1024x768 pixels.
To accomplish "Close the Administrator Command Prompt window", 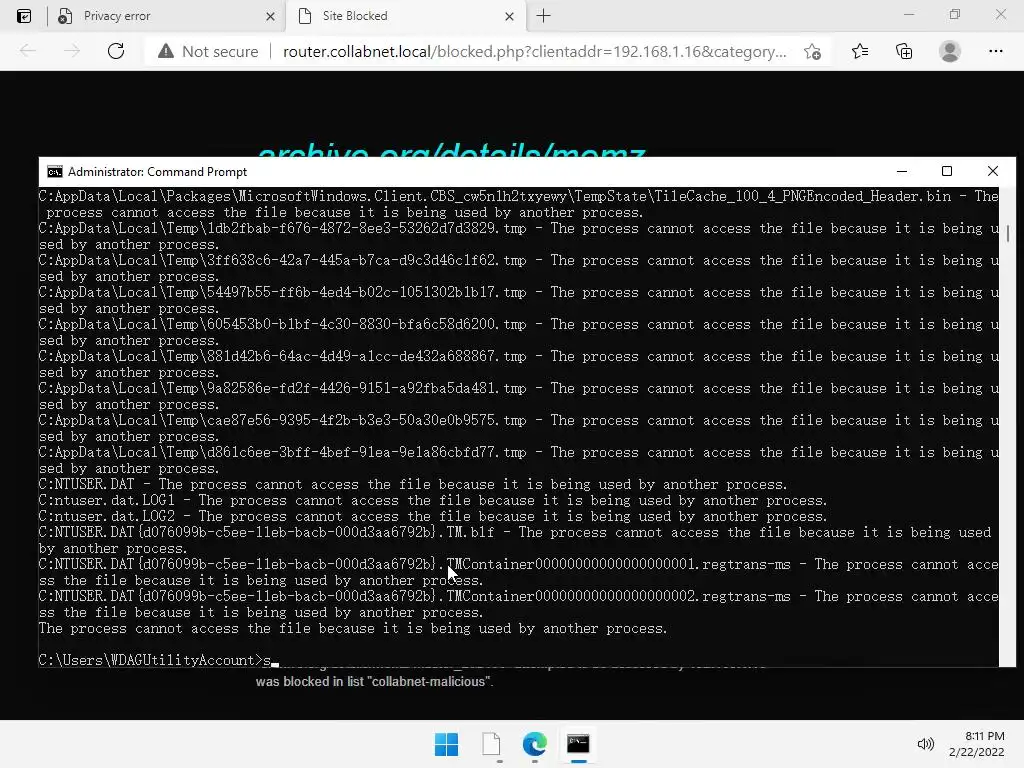I will pyautogui.click(x=993, y=171).
